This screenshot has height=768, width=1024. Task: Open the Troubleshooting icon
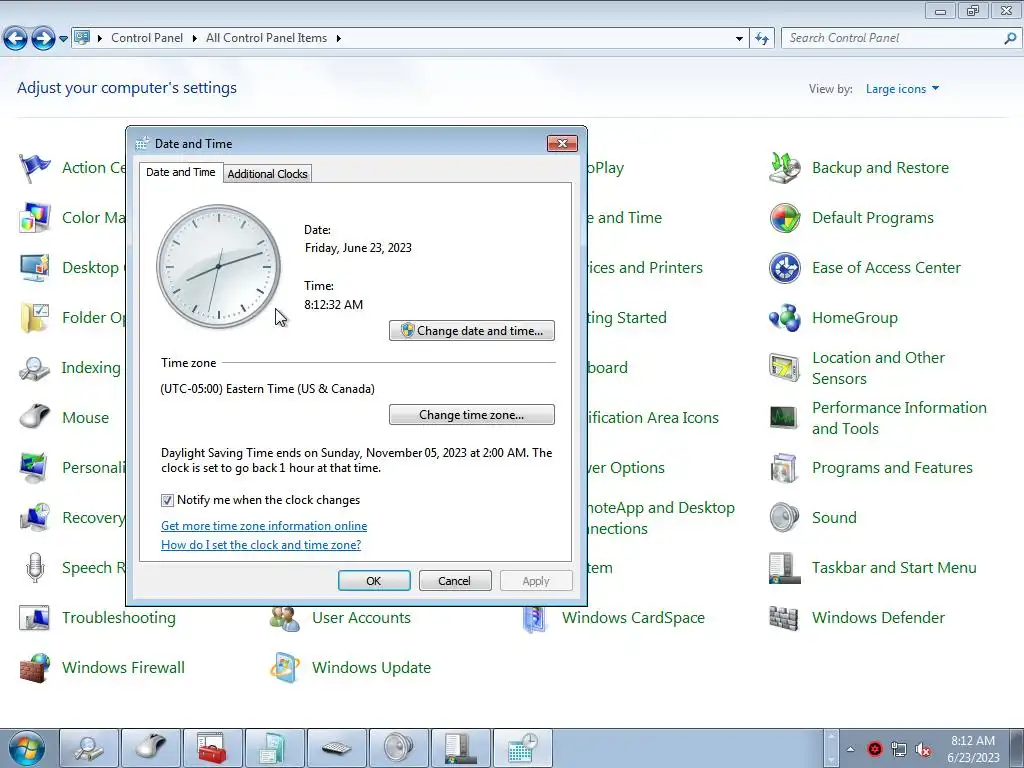(35, 618)
